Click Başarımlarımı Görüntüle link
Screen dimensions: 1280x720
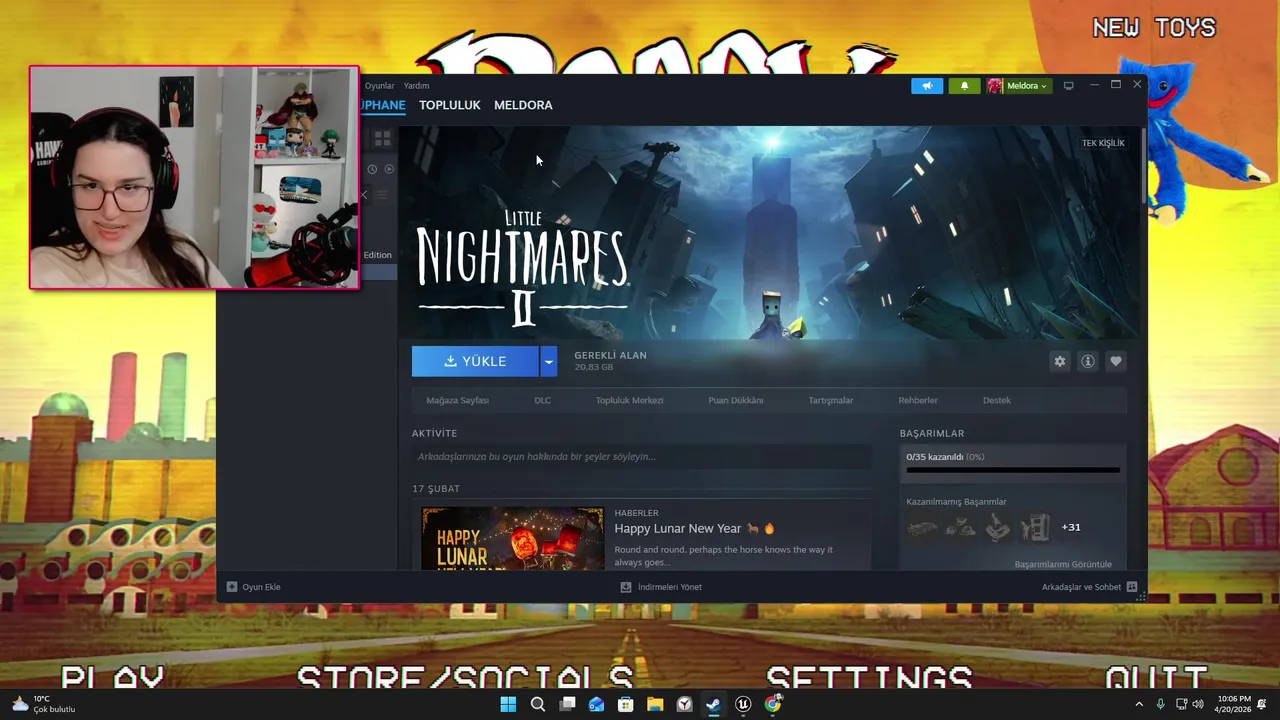coord(1063,564)
